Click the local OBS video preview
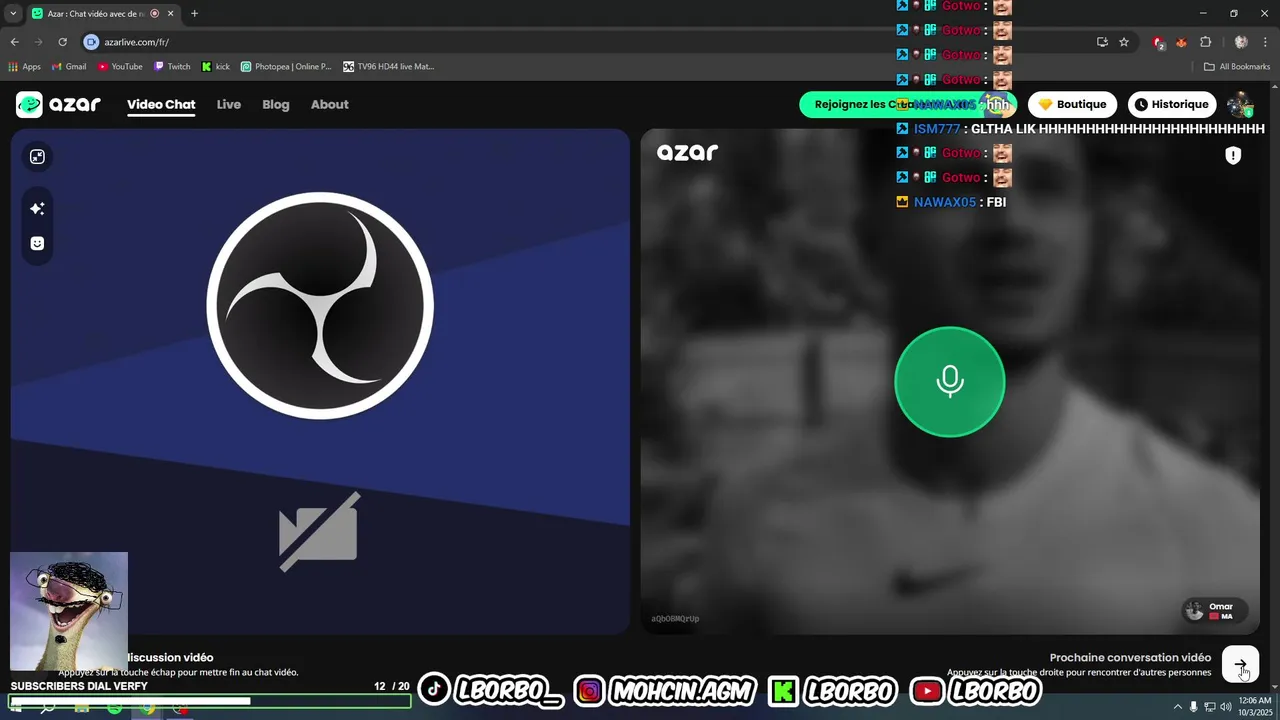Image resolution: width=1280 pixels, height=720 pixels. click(320, 381)
